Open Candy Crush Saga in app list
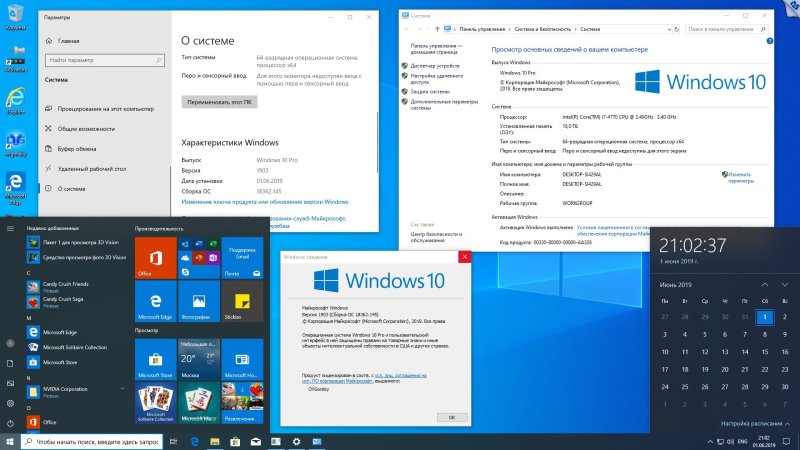Viewport: 800px width, 450px height. (79, 302)
